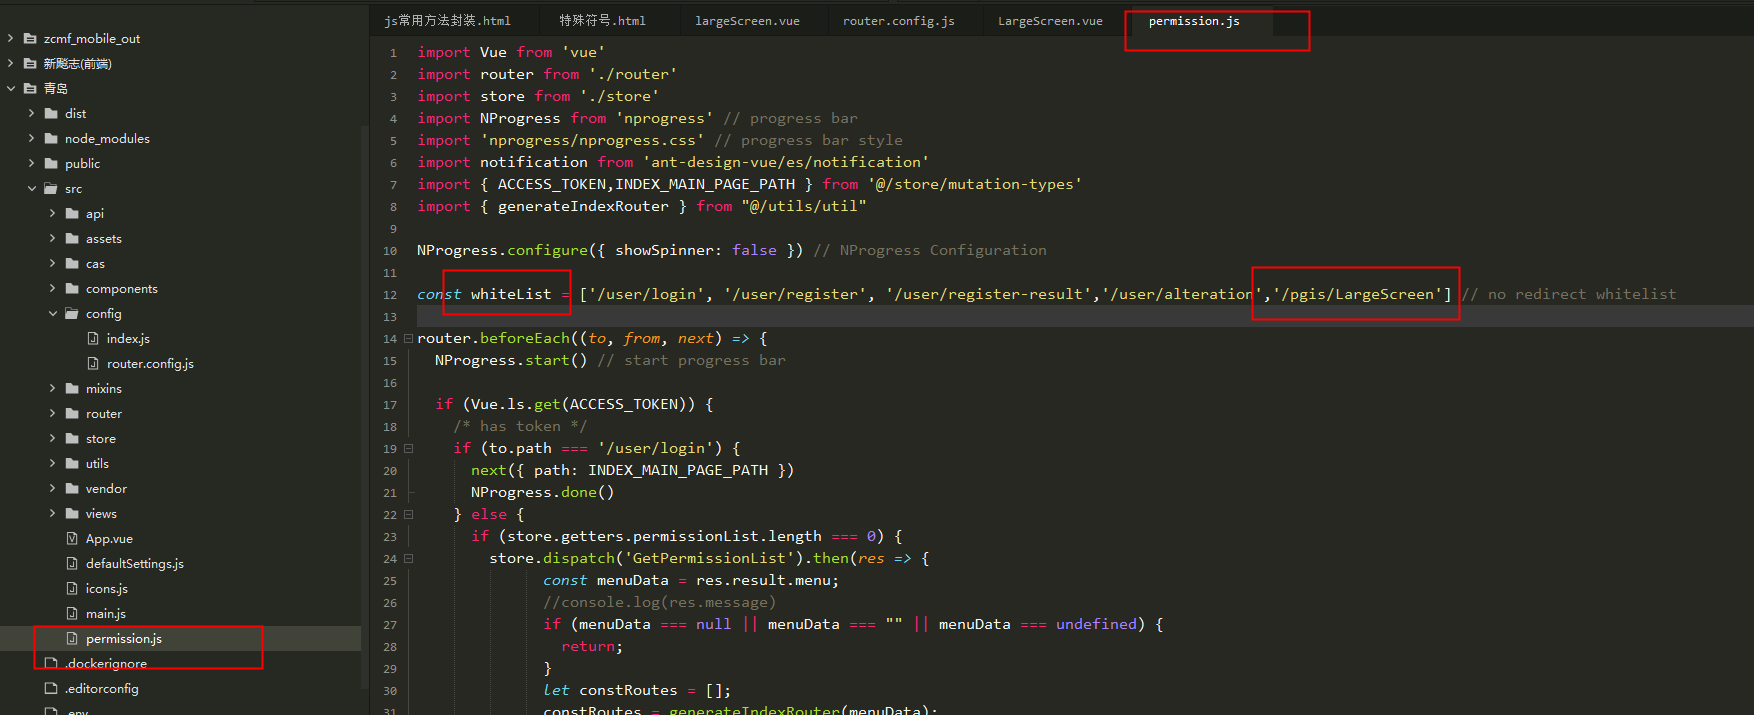The width and height of the screenshot is (1754, 715).
Task: Click the ACCESS_TOKEN import on line 7
Action: point(552,184)
